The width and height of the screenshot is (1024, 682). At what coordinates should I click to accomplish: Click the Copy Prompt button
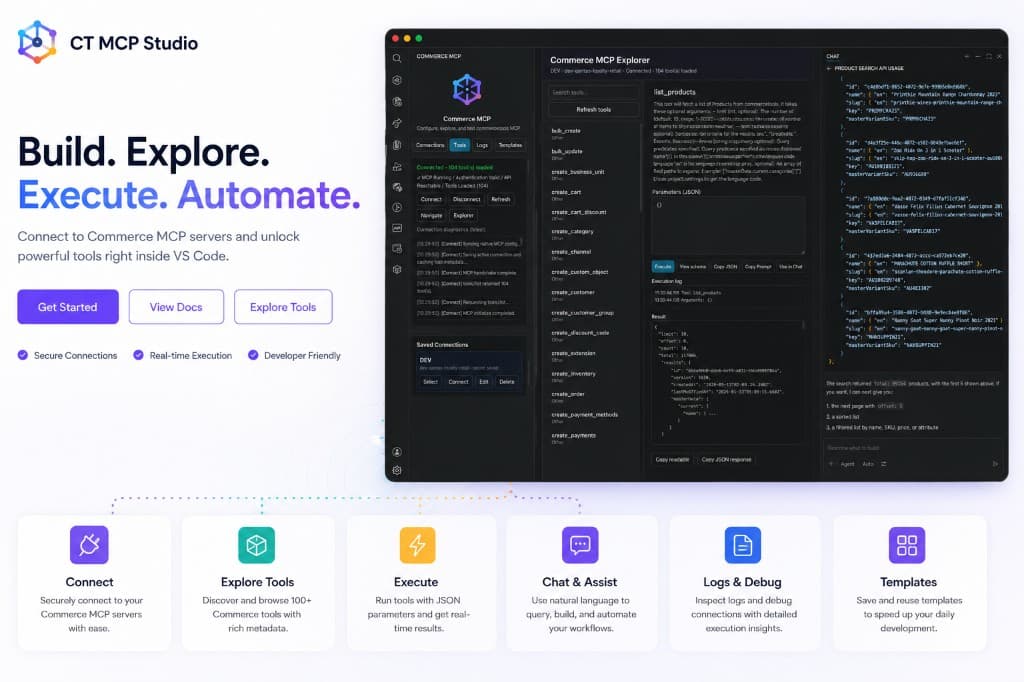(x=758, y=267)
